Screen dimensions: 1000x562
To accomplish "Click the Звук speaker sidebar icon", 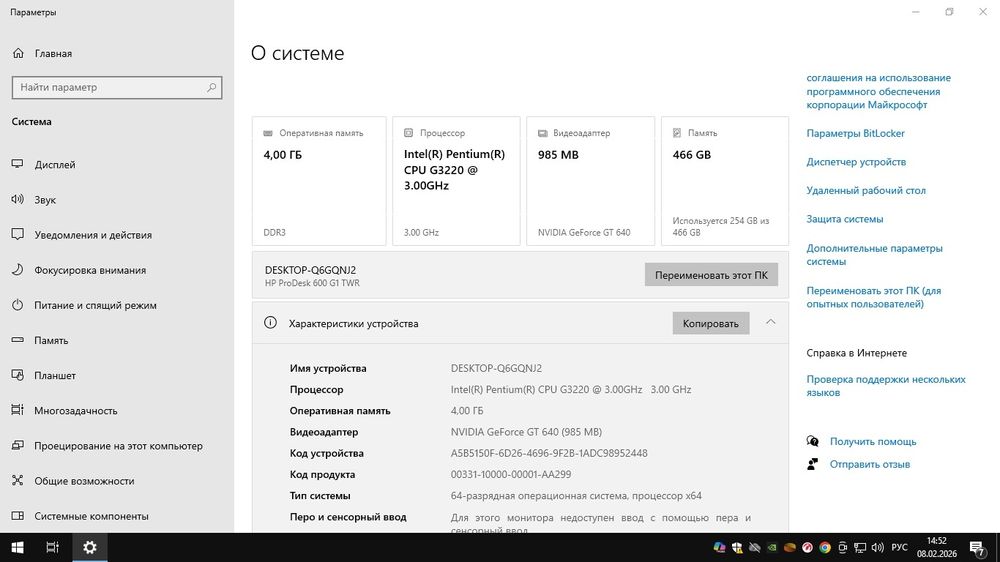I will tap(18, 200).
